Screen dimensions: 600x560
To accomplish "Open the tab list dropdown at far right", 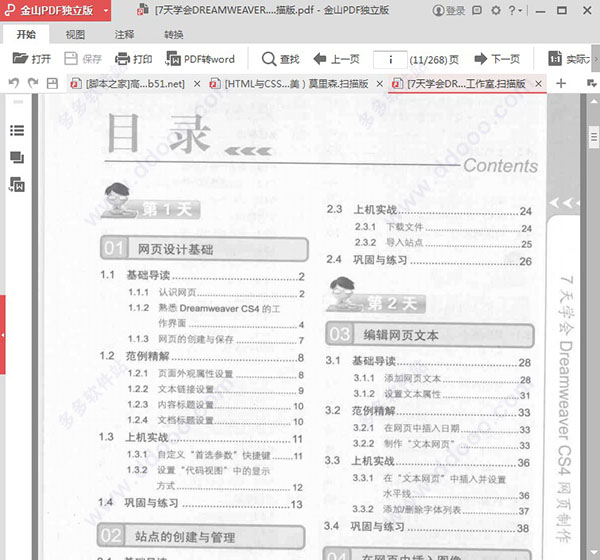I will (x=591, y=83).
